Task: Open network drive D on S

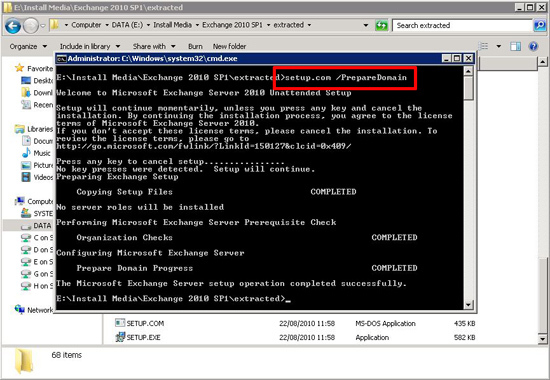Action: click(37, 250)
